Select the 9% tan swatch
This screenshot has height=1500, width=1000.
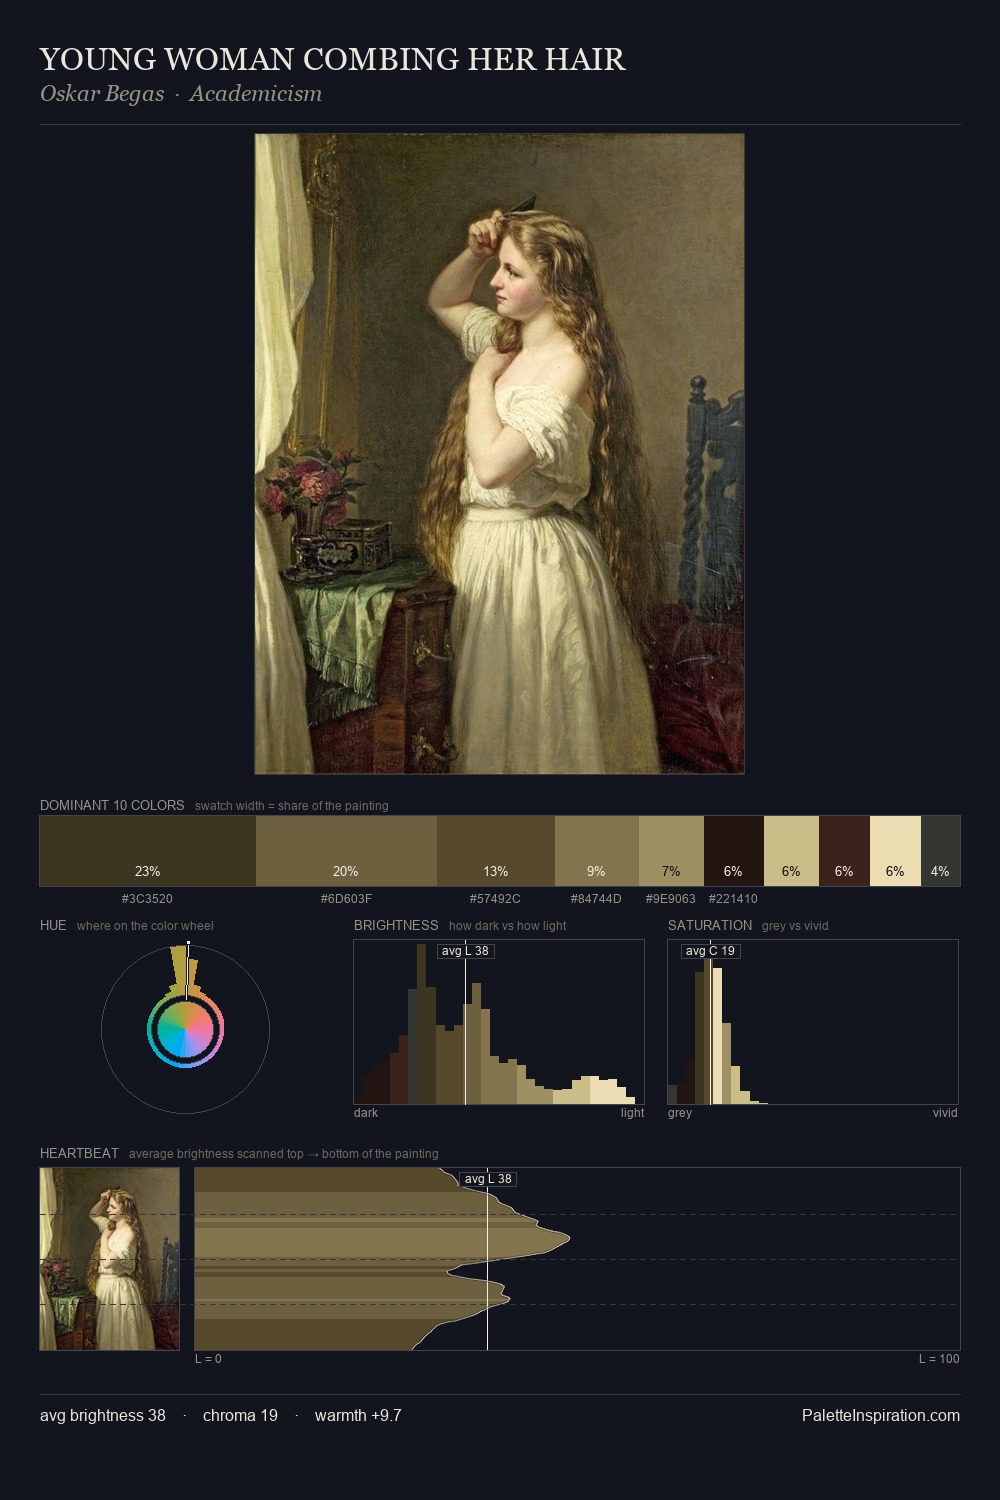coord(596,851)
